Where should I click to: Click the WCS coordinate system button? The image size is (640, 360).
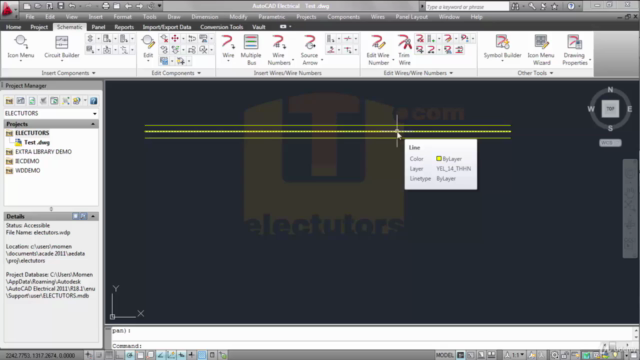click(x=610, y=143)
